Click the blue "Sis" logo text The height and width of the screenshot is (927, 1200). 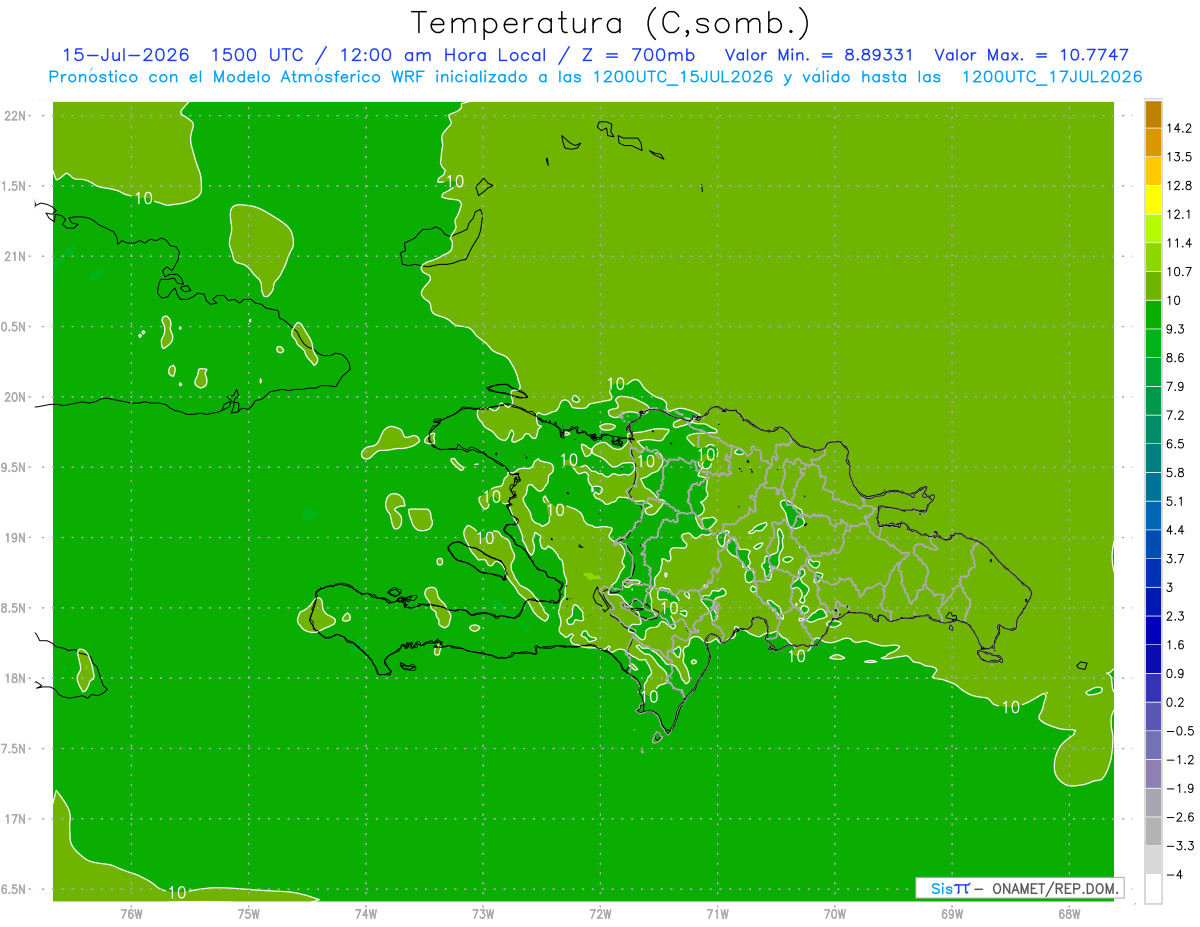coord(941,888)
